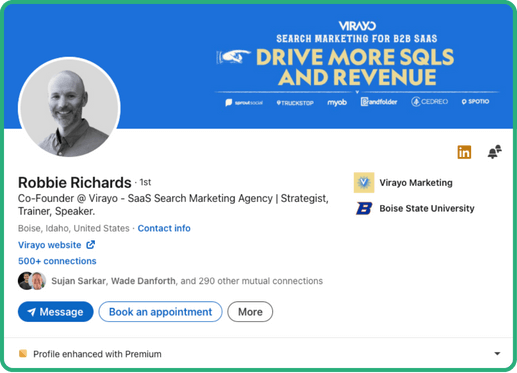Click the myob logo in the banner
This screenshot has height=373, width=517.
(x=337, y=102)
